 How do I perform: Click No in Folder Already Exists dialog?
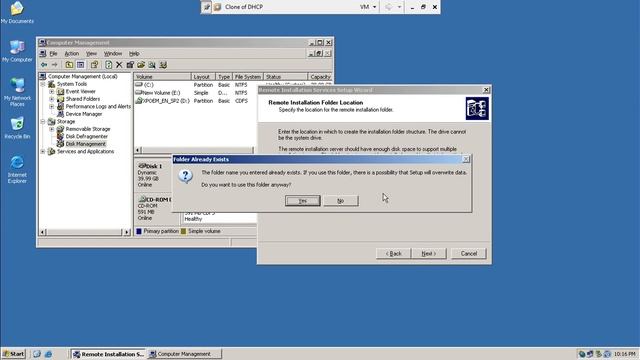[341, 201]
